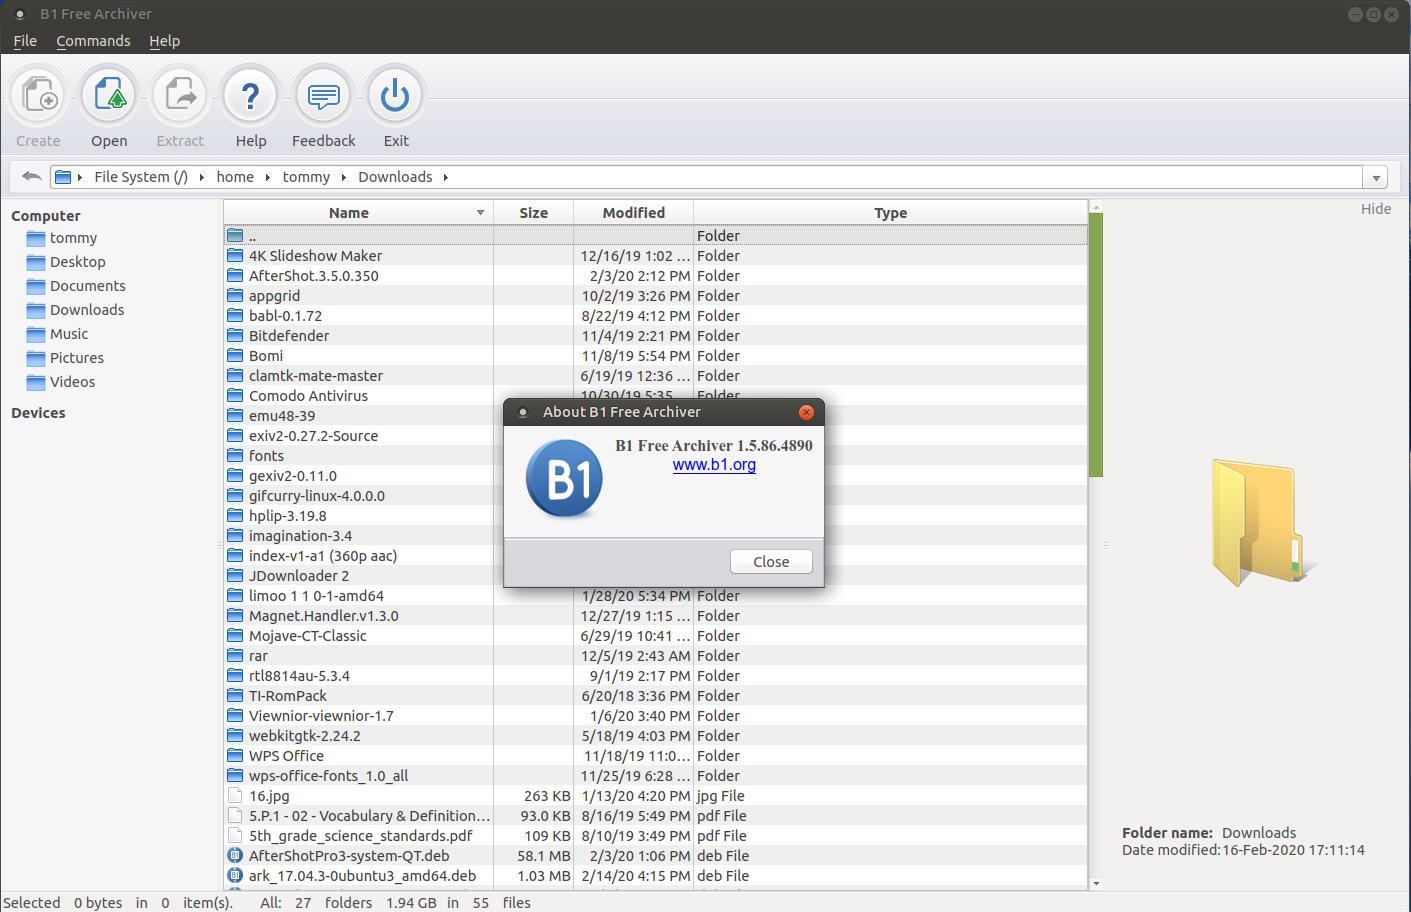Click File System (/) in the breadcrumb
Viewport: 1411px width, 912px height.
141,177
